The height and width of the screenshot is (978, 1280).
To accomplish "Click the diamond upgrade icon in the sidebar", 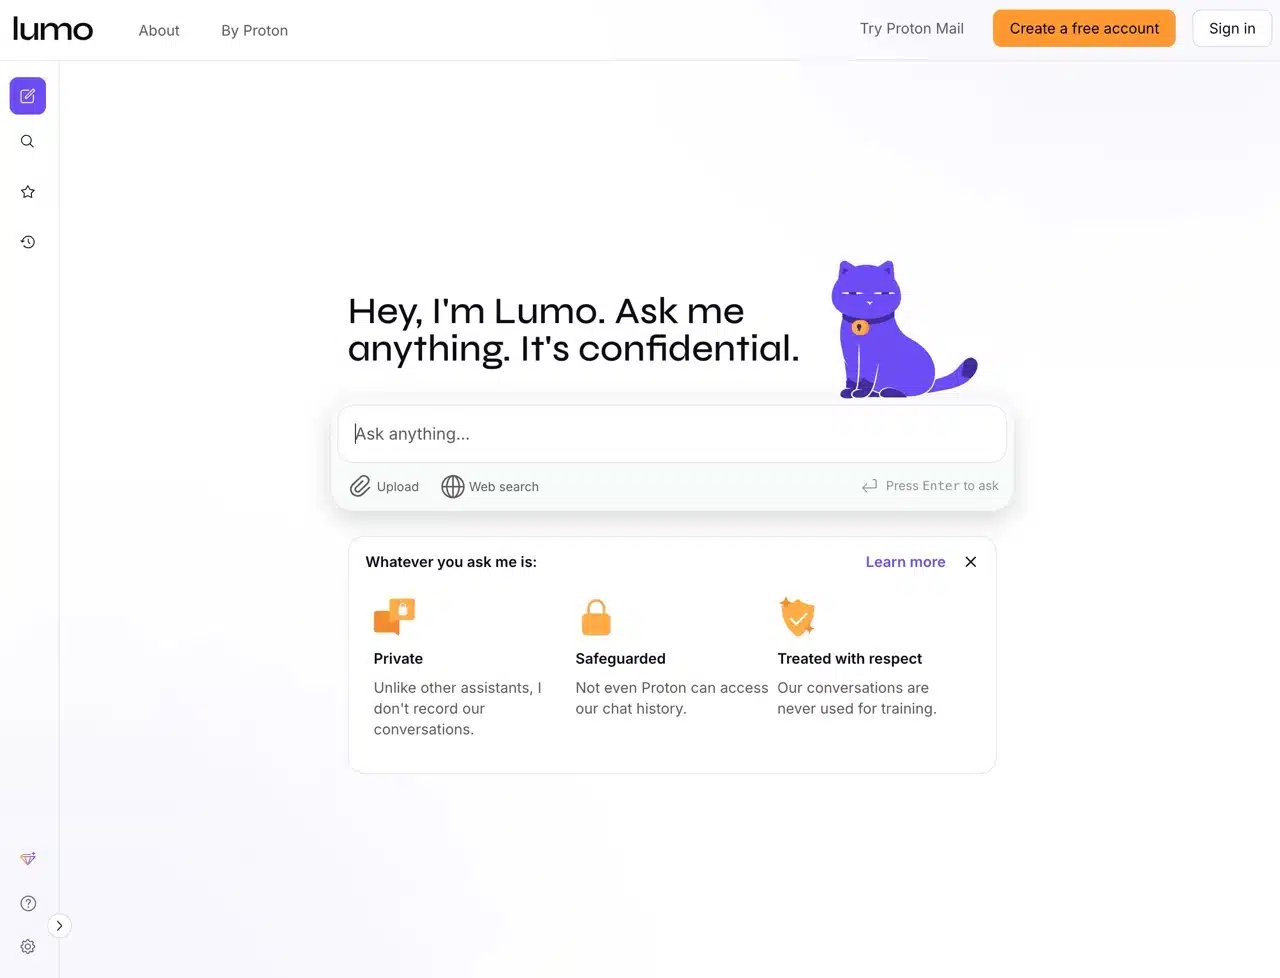I will 28,859.
